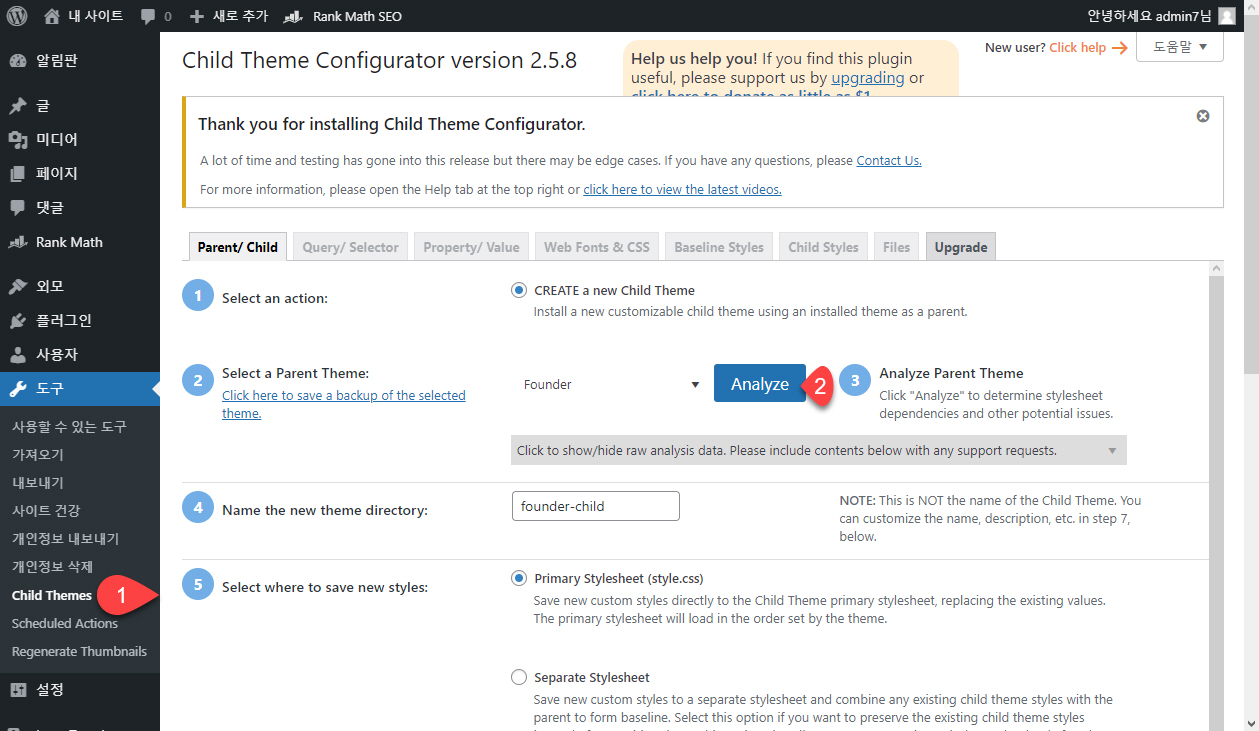Open the 미디어 media menu
Image resolution: width=1259 pixels, height=731 pixels.
[x=80, y=139]
